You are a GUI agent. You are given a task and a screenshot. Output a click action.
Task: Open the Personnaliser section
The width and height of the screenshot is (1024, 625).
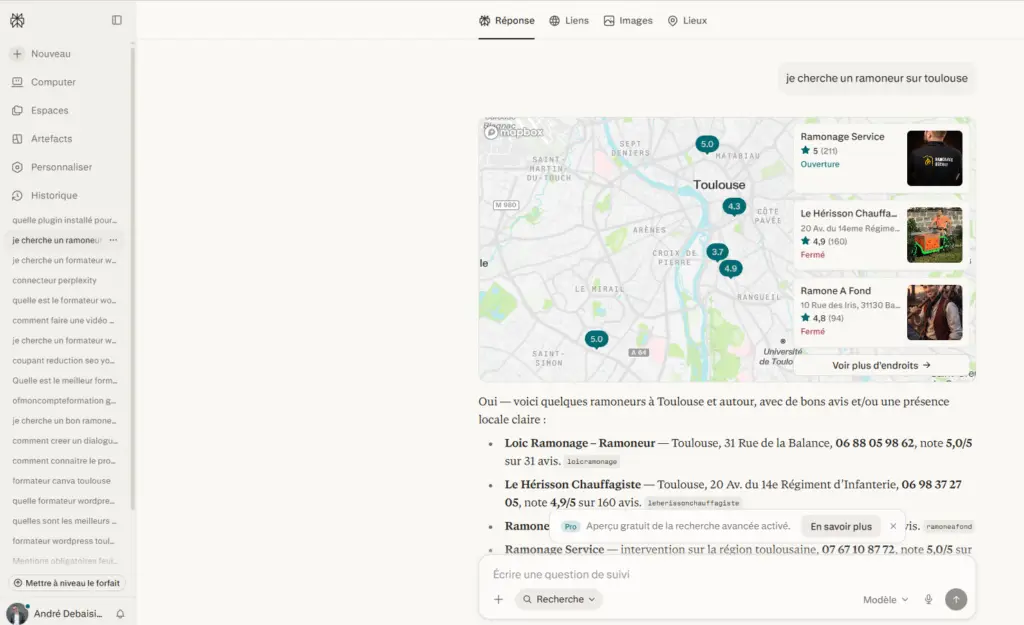pos(61,167)
